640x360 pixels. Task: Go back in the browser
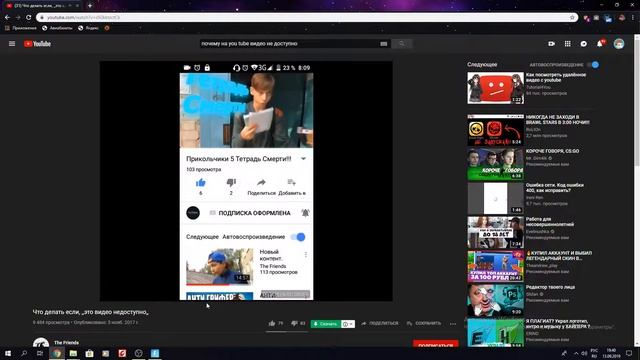[x=7, y=18]
